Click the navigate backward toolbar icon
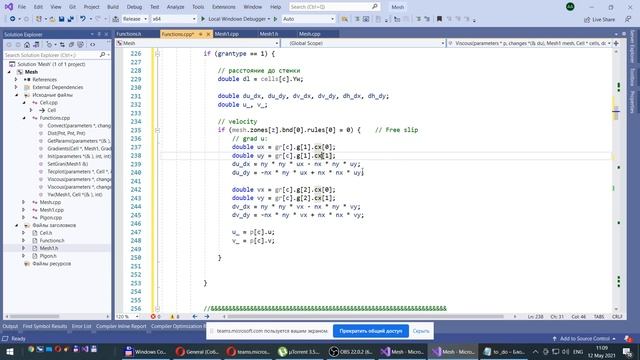Viewport: 640px width, 360px height. [13, 19]
